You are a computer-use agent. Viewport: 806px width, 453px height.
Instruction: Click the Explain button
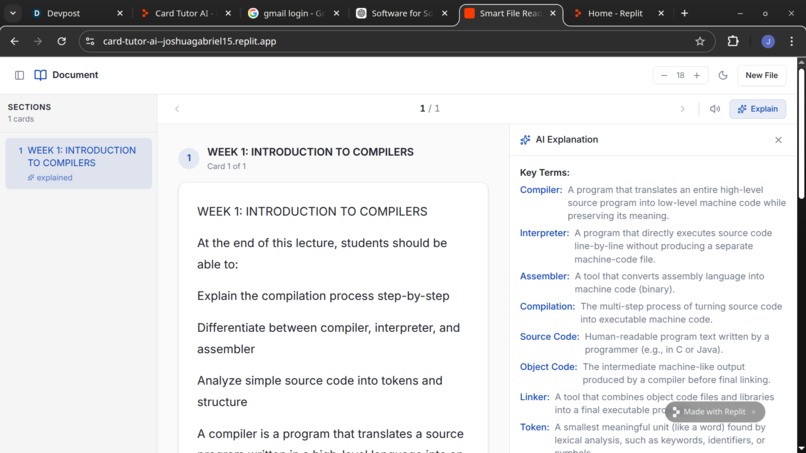[757, 108]
